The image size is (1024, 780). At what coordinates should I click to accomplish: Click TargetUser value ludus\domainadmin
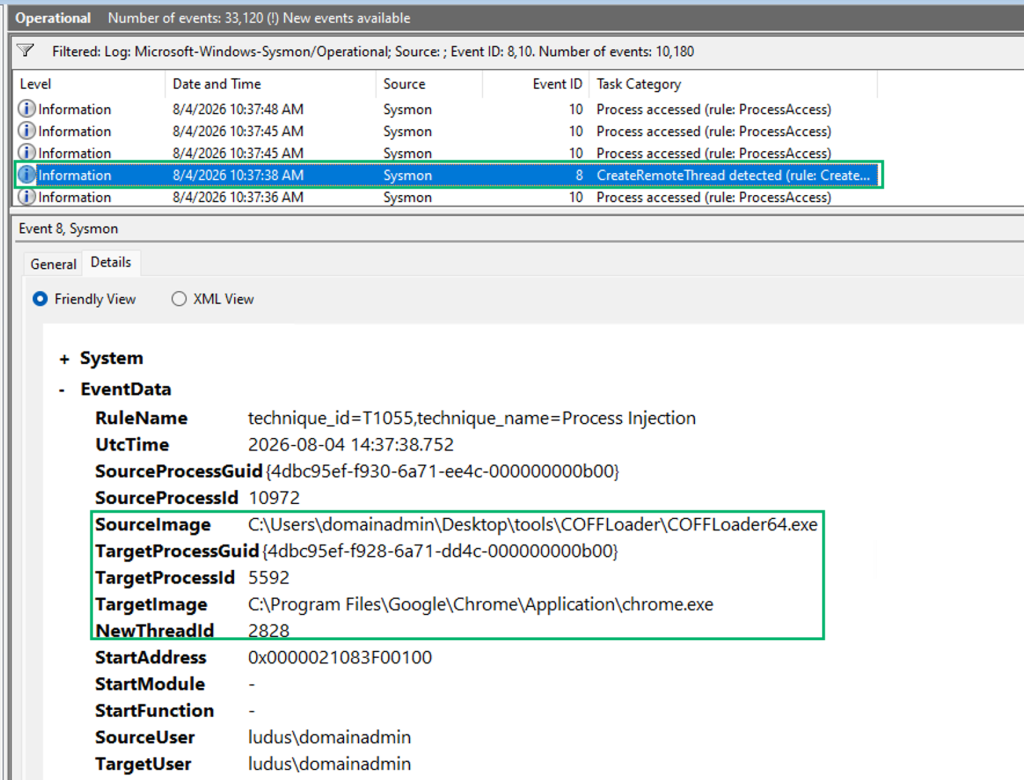pyautogui.click(x=329, y=764)
